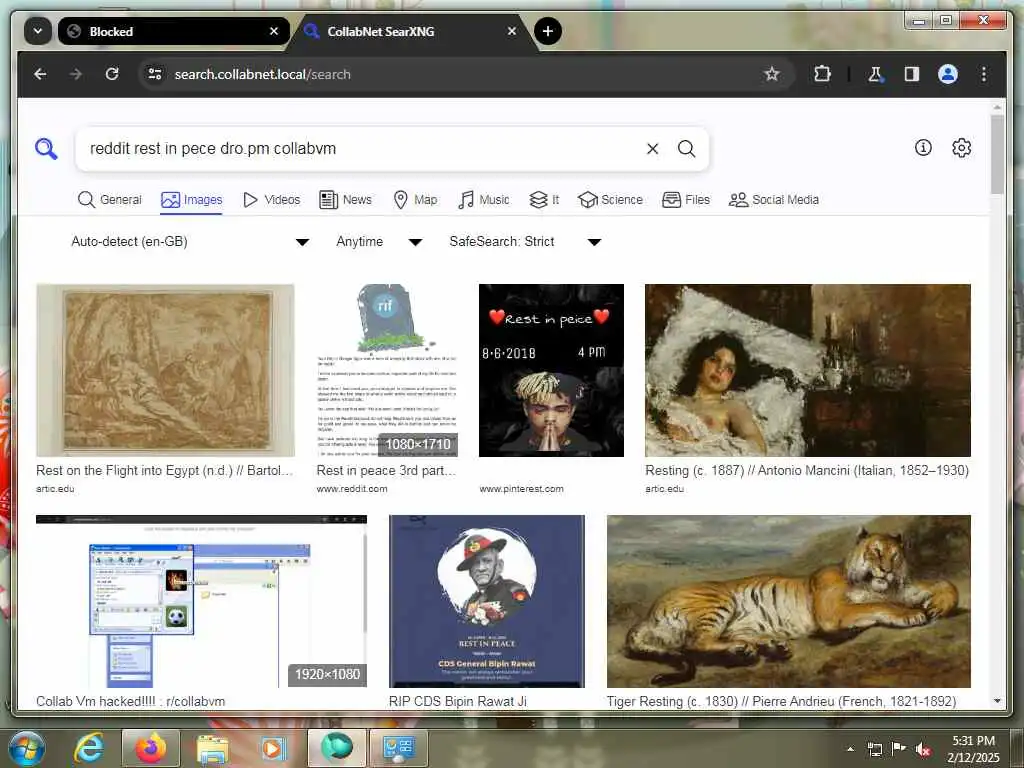Image resolution: width=1024 pixels, height=768 pixels.
Task: Reload the search results page
Action: [x=112, y=74]
